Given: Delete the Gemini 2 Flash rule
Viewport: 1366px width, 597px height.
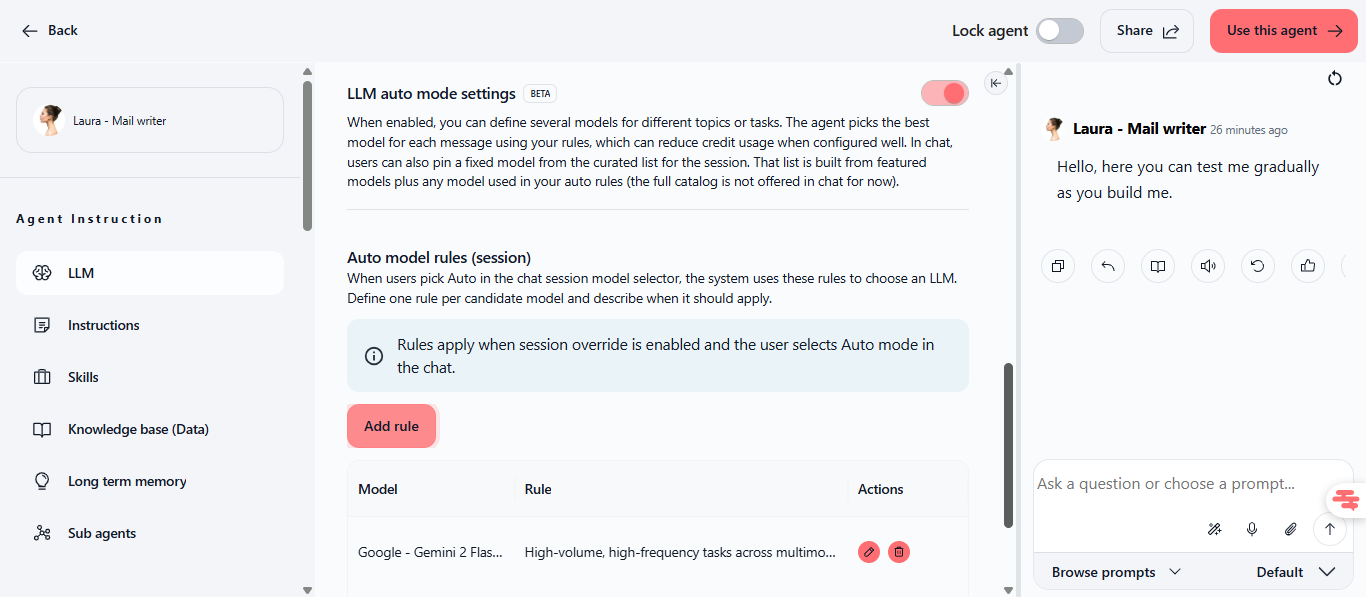Looking at the screenshot, I should [899, 552].
